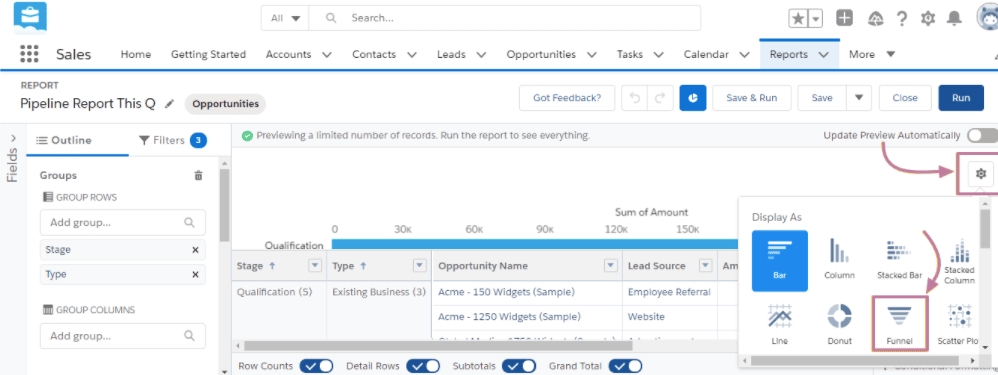998x375 pixels.
Task: Open the Lead Source column menu arrow
Action: point(705,265)
